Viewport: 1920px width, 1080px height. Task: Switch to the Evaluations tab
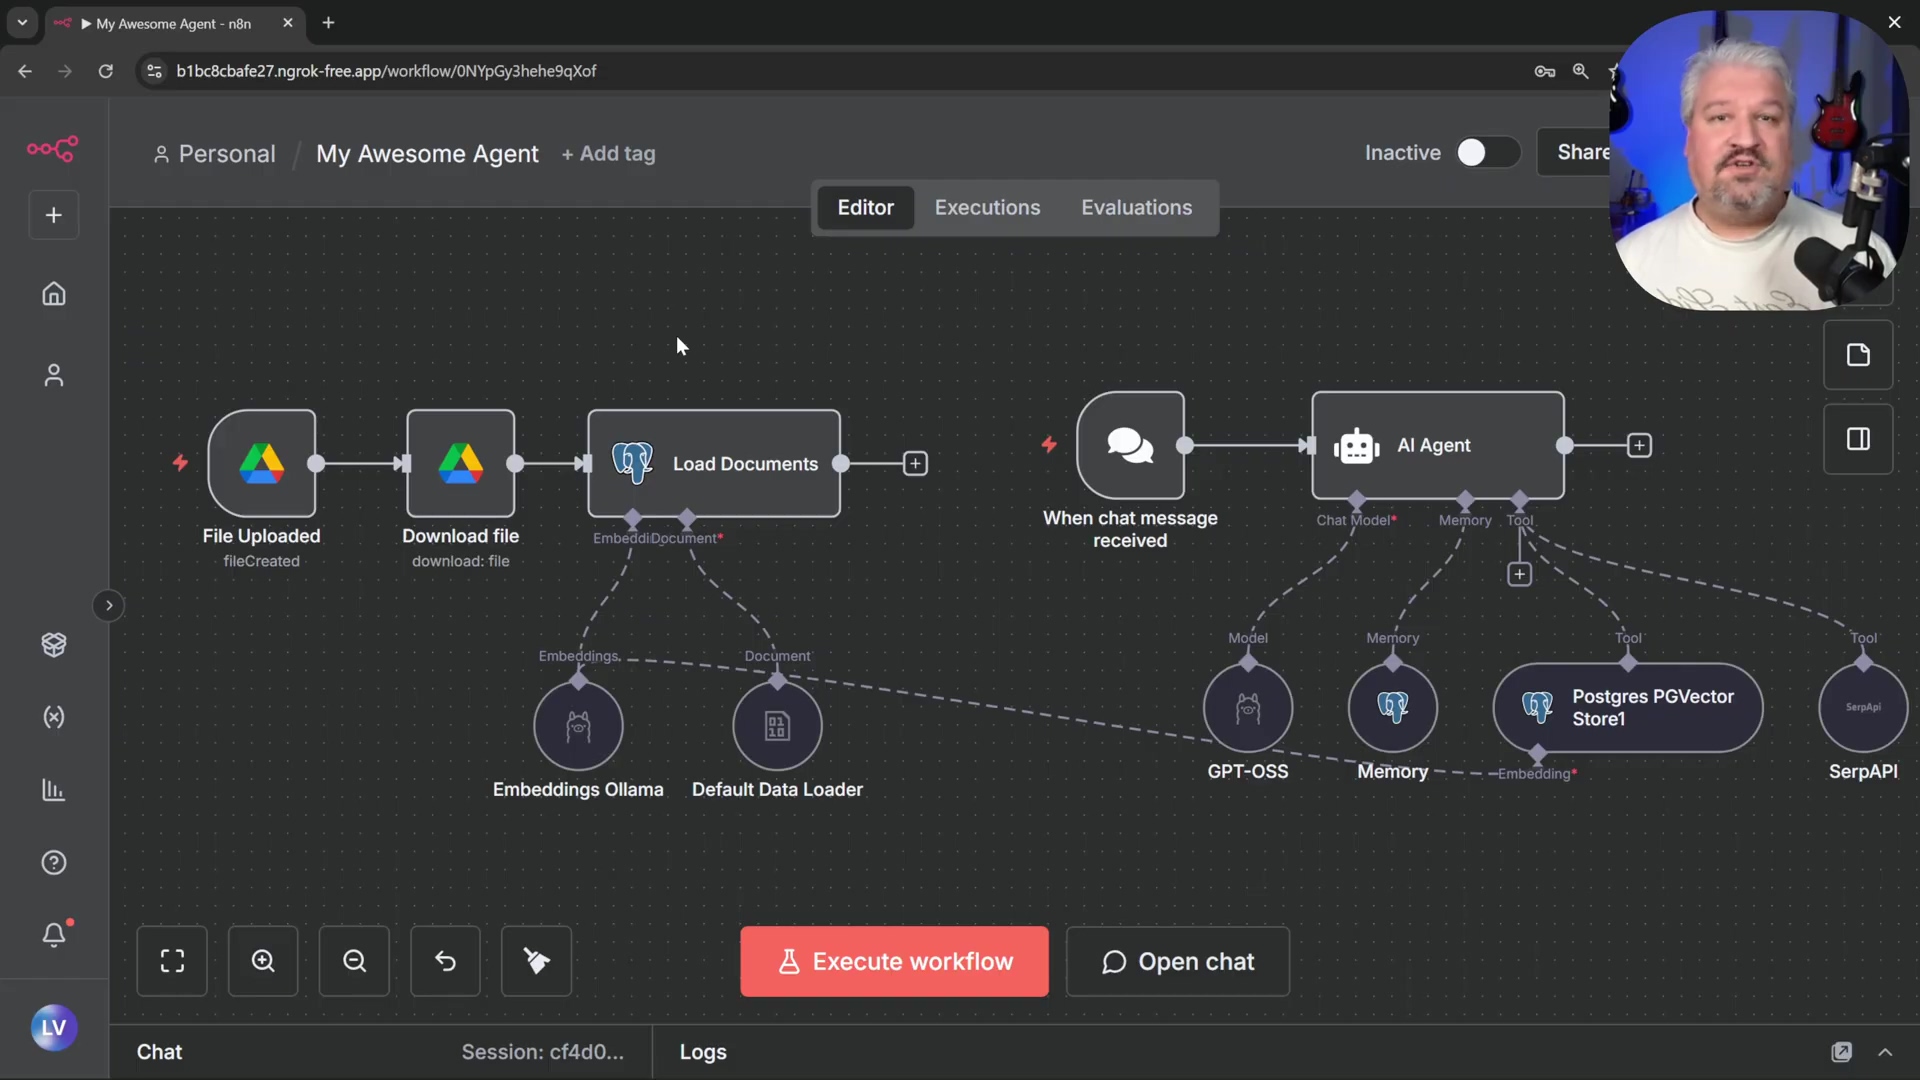click(x=1136, y=207)
